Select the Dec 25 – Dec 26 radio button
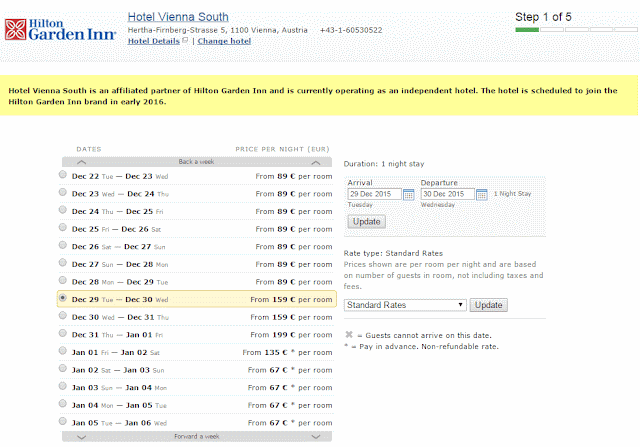The width and height of the screenshot is (640, 447). [62, 227]
